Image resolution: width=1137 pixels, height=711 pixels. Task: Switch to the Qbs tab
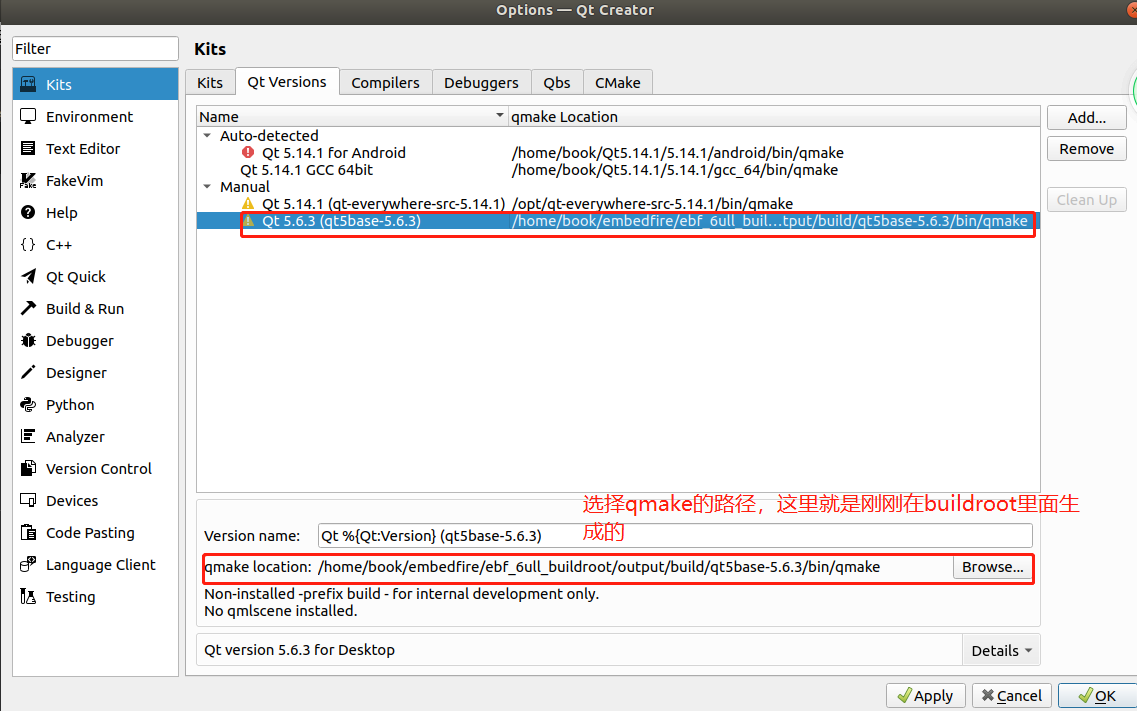click(557, 83)
